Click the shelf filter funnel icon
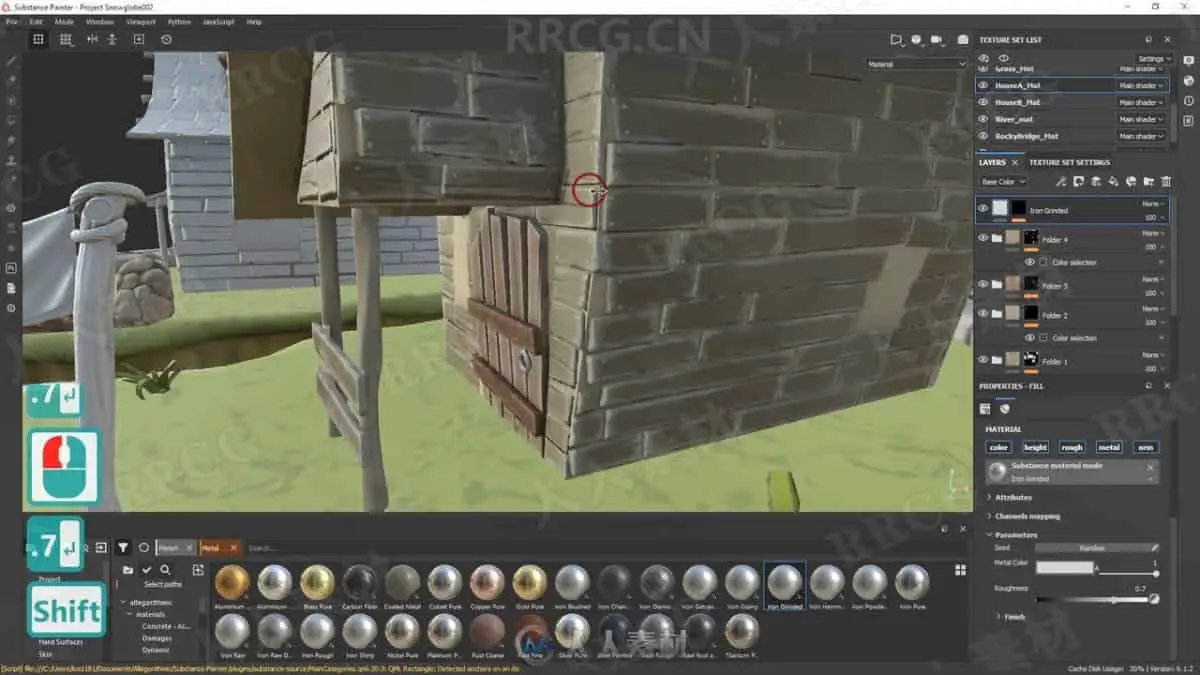This screenshot has width=1200, height=675. [123, 547]
